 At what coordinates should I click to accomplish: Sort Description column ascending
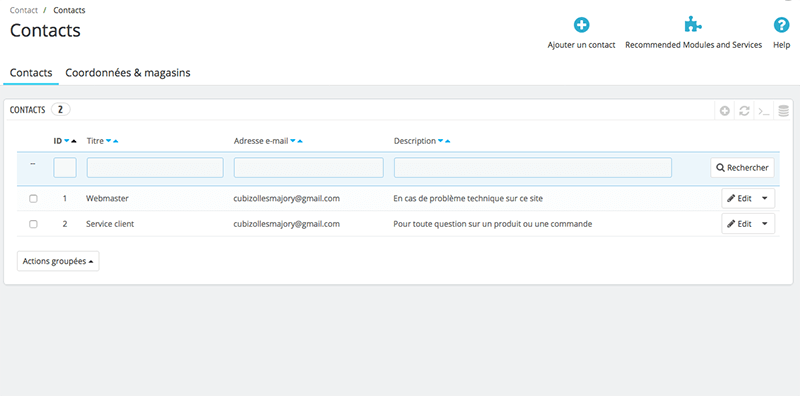coord(447,141)
